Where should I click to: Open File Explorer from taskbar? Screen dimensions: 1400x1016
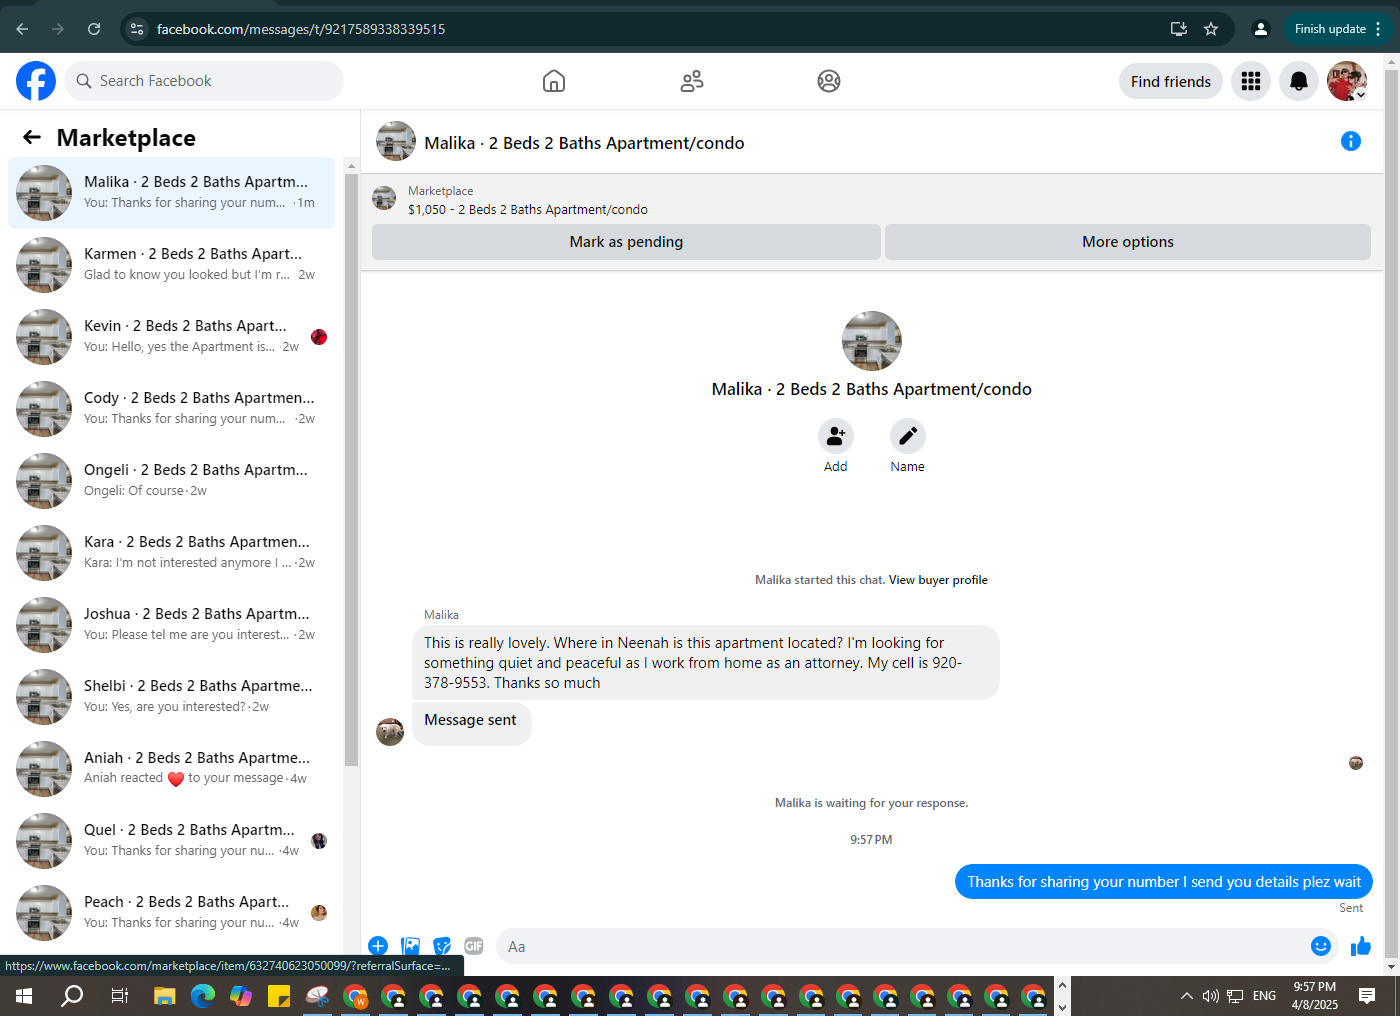click(x=164, y=996)
